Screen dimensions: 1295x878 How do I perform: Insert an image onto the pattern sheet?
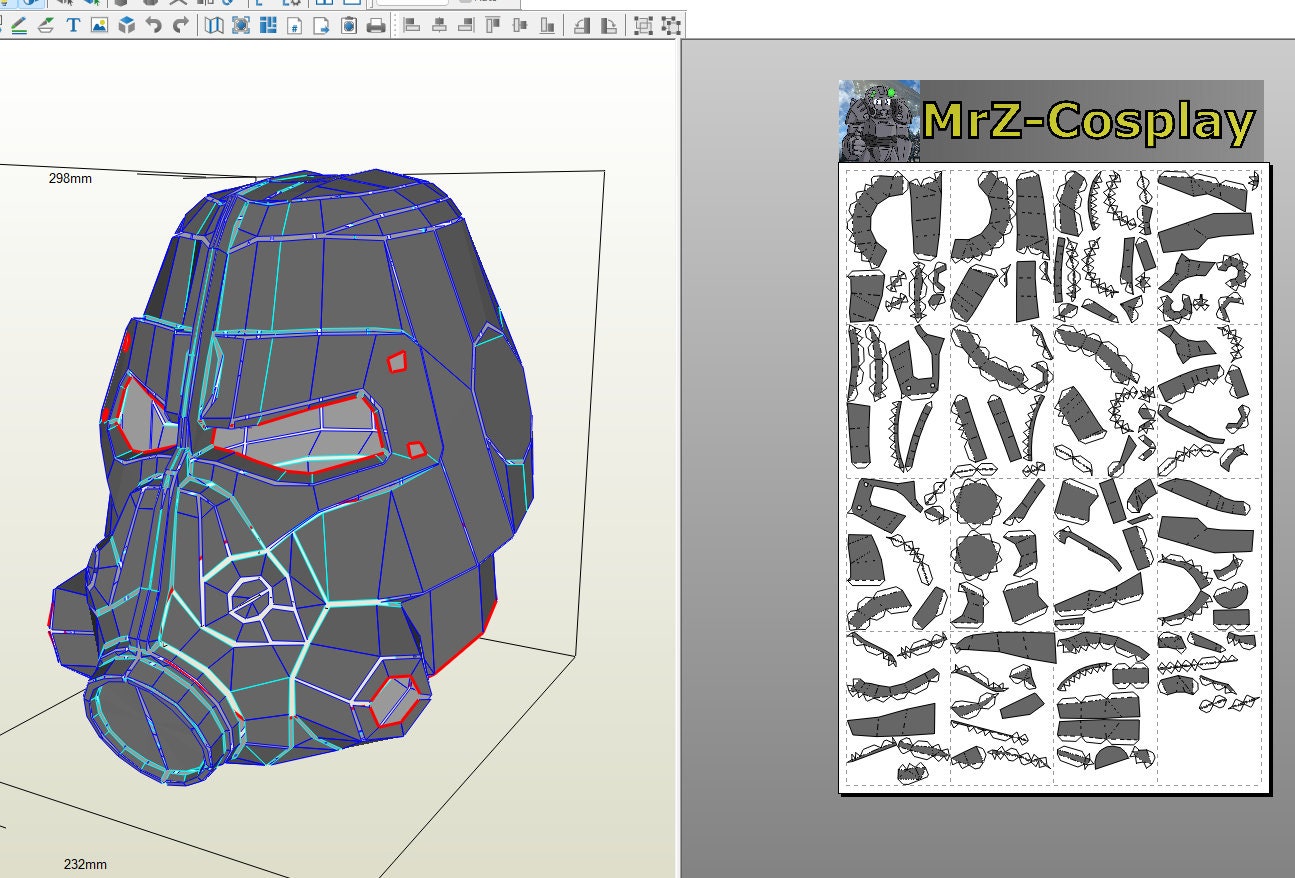click(x=100, y=27)
